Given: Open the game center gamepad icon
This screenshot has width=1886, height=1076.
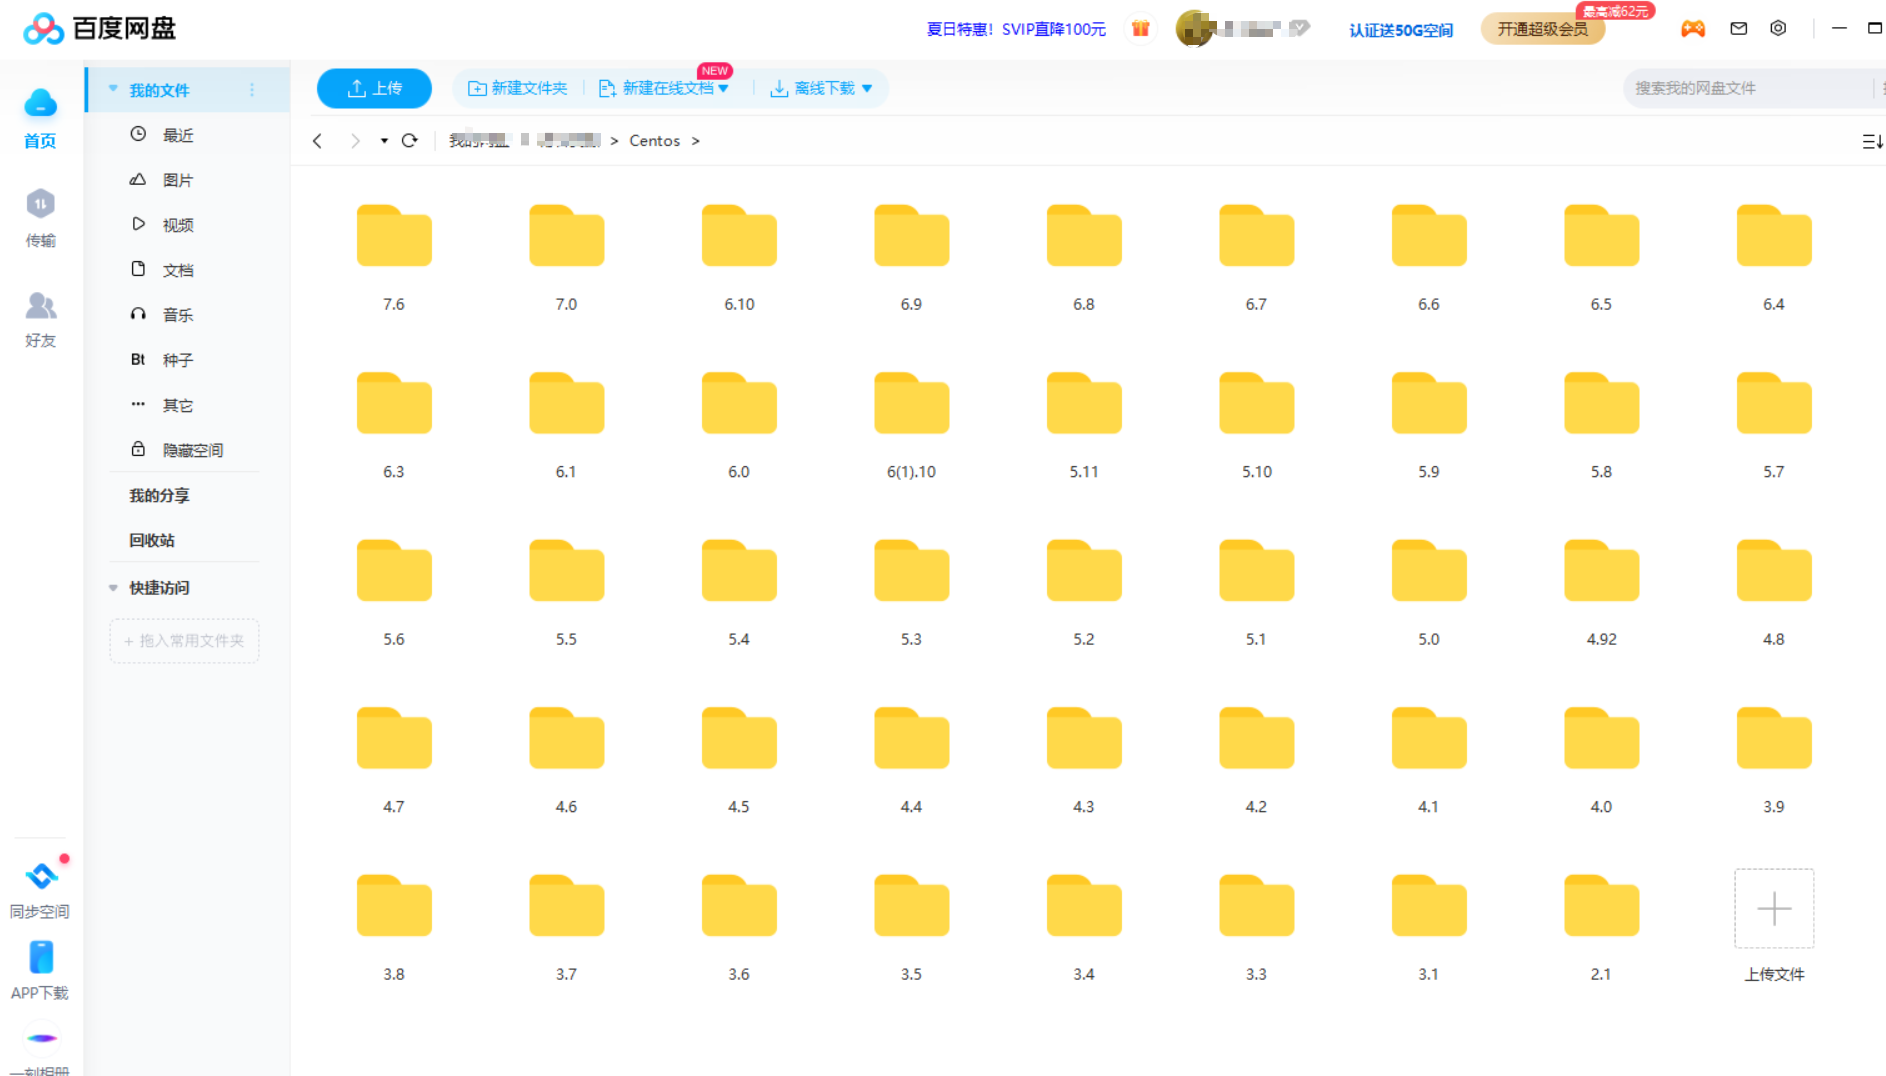Looking at the screenshot, I should tap(1693, 28).
